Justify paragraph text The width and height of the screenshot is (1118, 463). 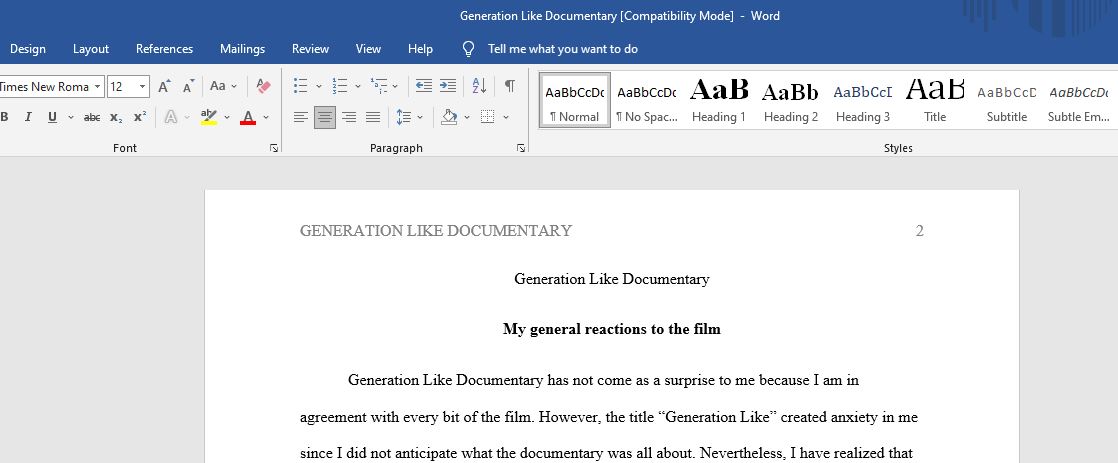point(373,117)
